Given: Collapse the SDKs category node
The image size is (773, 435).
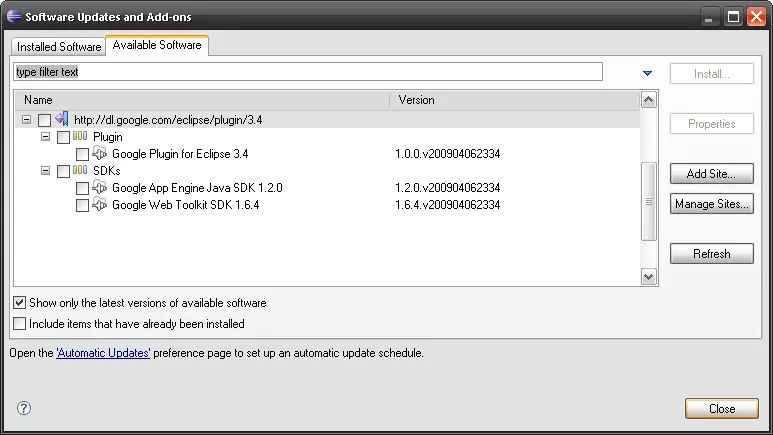Looking at the screenshot, I should point(45,171).
